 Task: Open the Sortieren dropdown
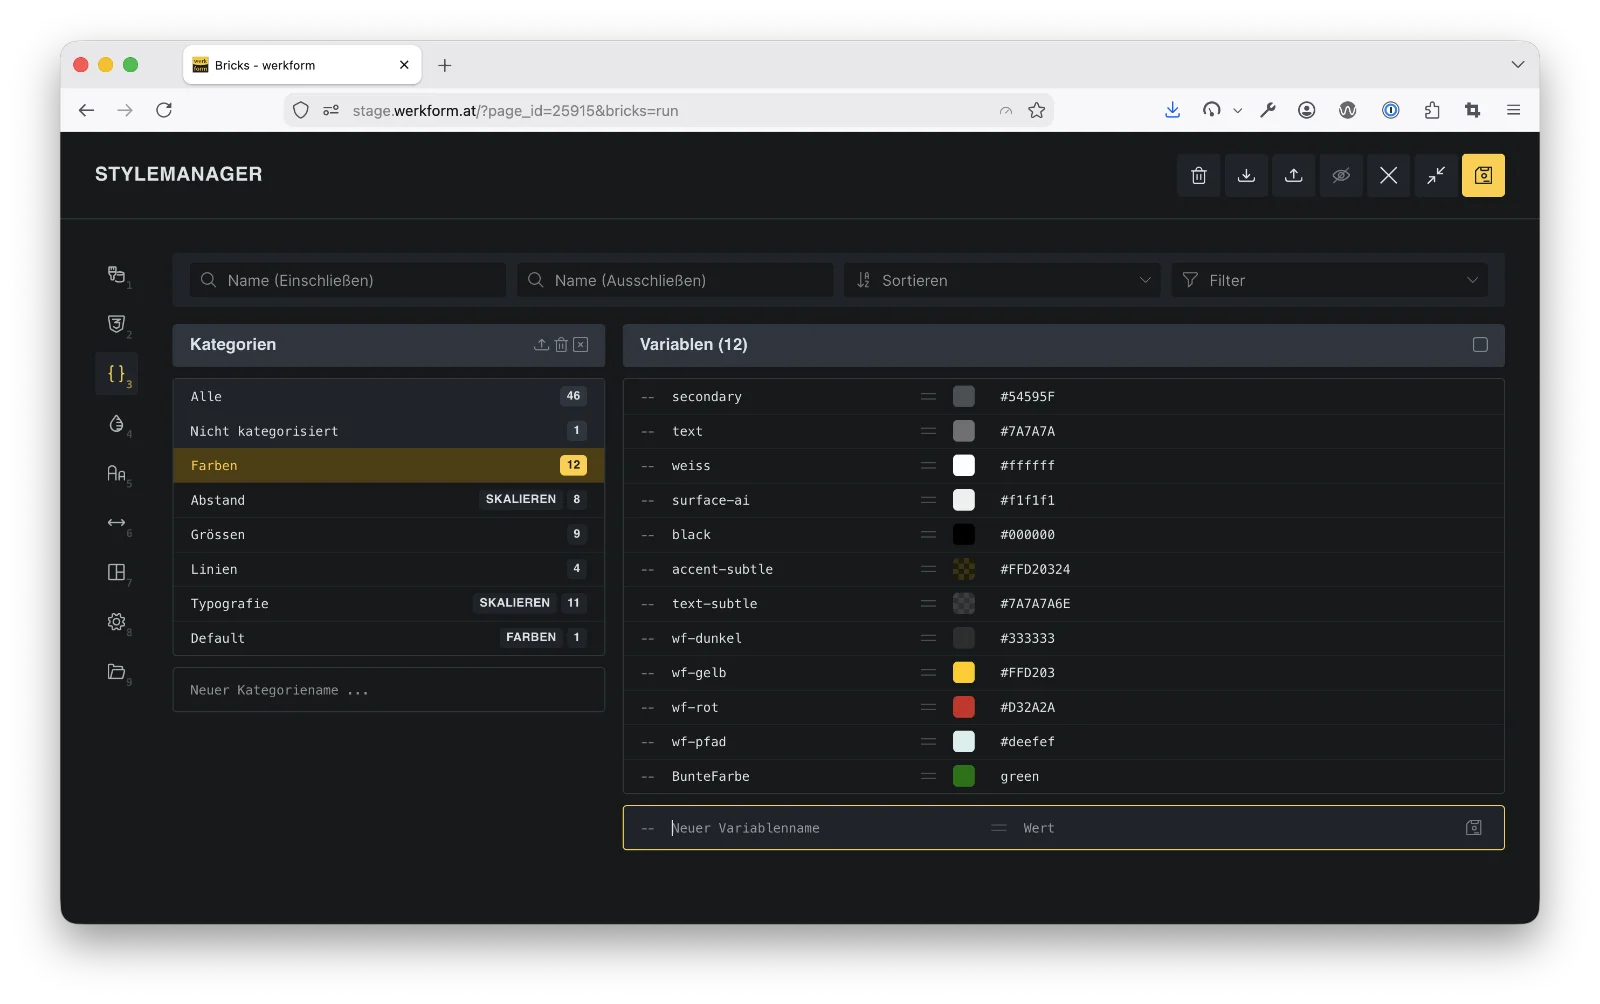[x=1002, y=280]
